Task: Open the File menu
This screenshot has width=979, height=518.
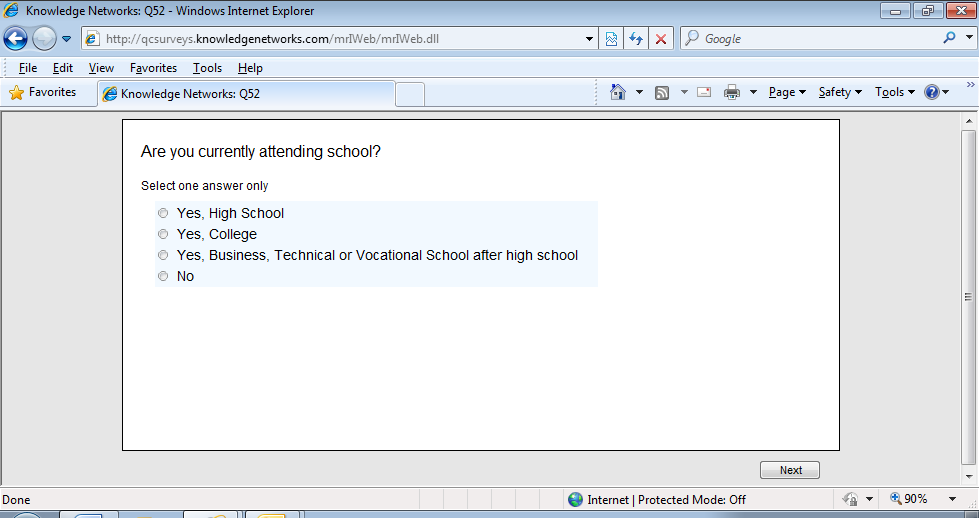Action: tap(28, 68)
